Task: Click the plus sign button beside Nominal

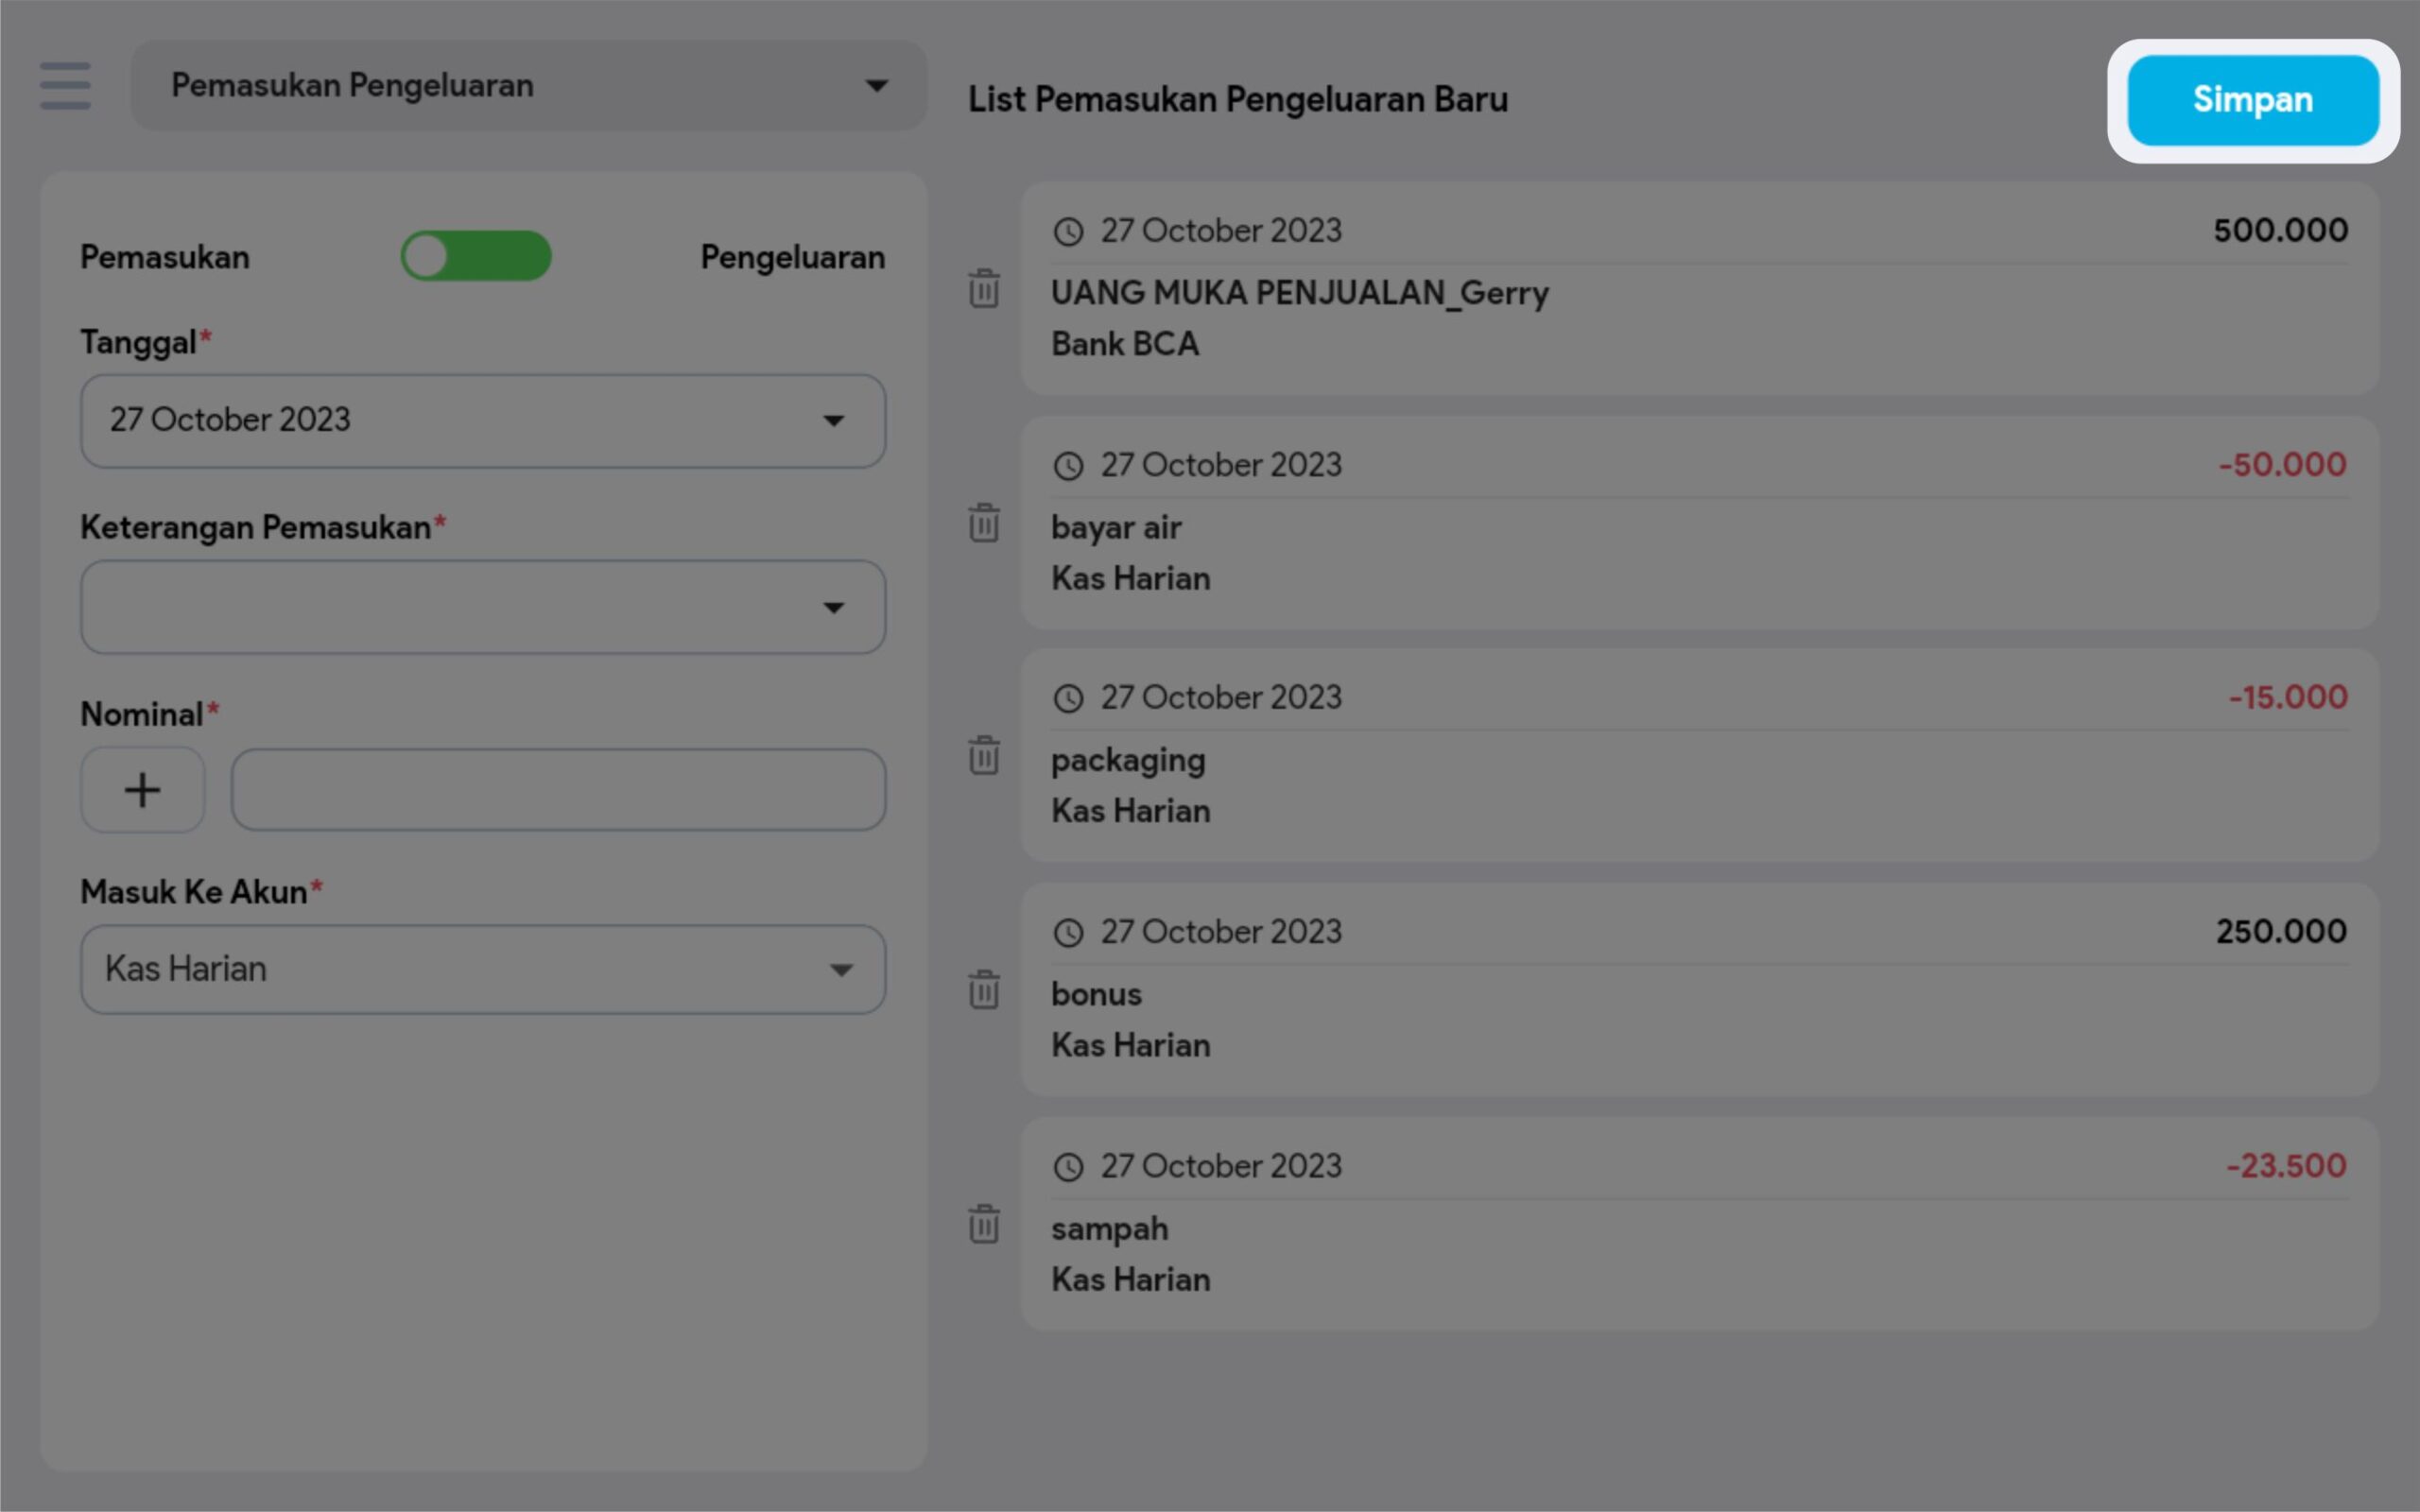Action: tap(142, 790)
